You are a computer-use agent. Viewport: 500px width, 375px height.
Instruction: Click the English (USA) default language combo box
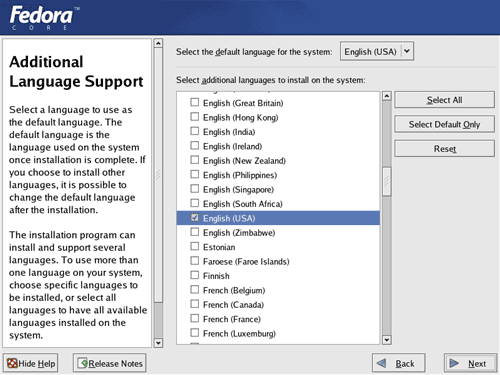click(x=377, y=51)
